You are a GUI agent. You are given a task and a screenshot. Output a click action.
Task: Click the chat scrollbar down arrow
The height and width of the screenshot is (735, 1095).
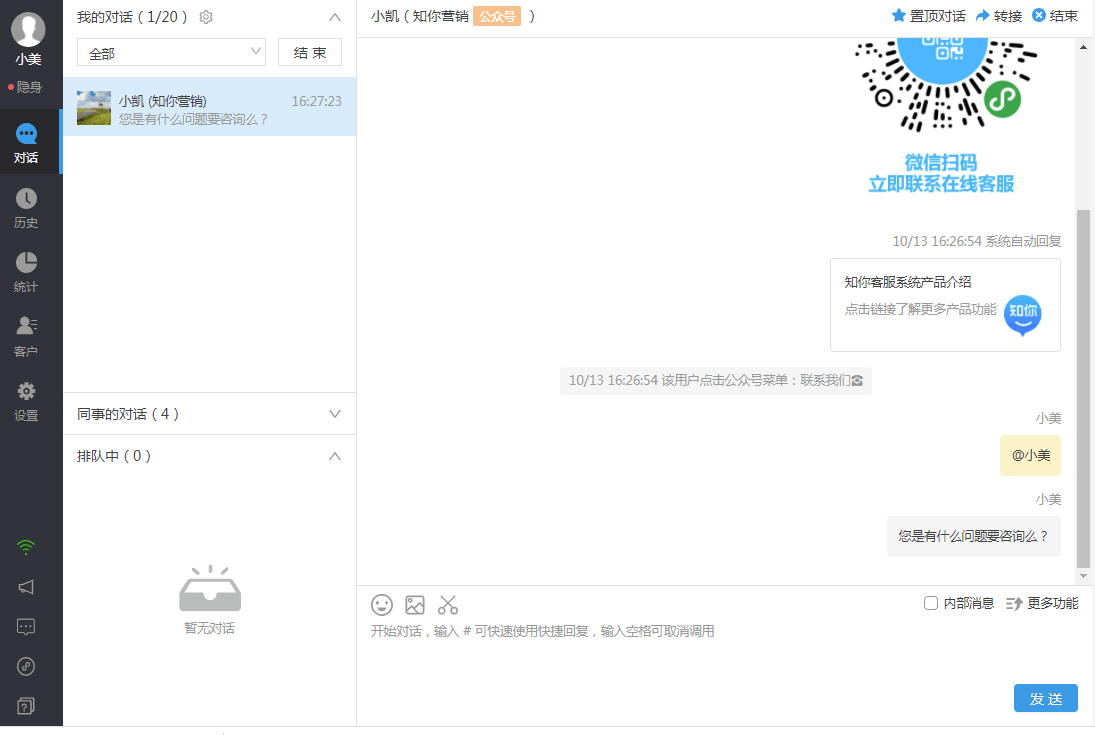[1083, 576]
